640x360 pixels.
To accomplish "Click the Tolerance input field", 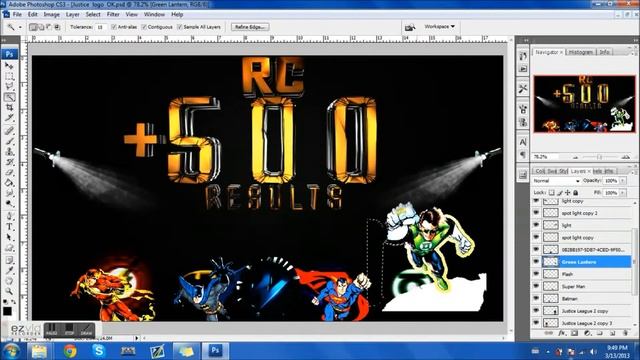I will (x=100, y=27).
